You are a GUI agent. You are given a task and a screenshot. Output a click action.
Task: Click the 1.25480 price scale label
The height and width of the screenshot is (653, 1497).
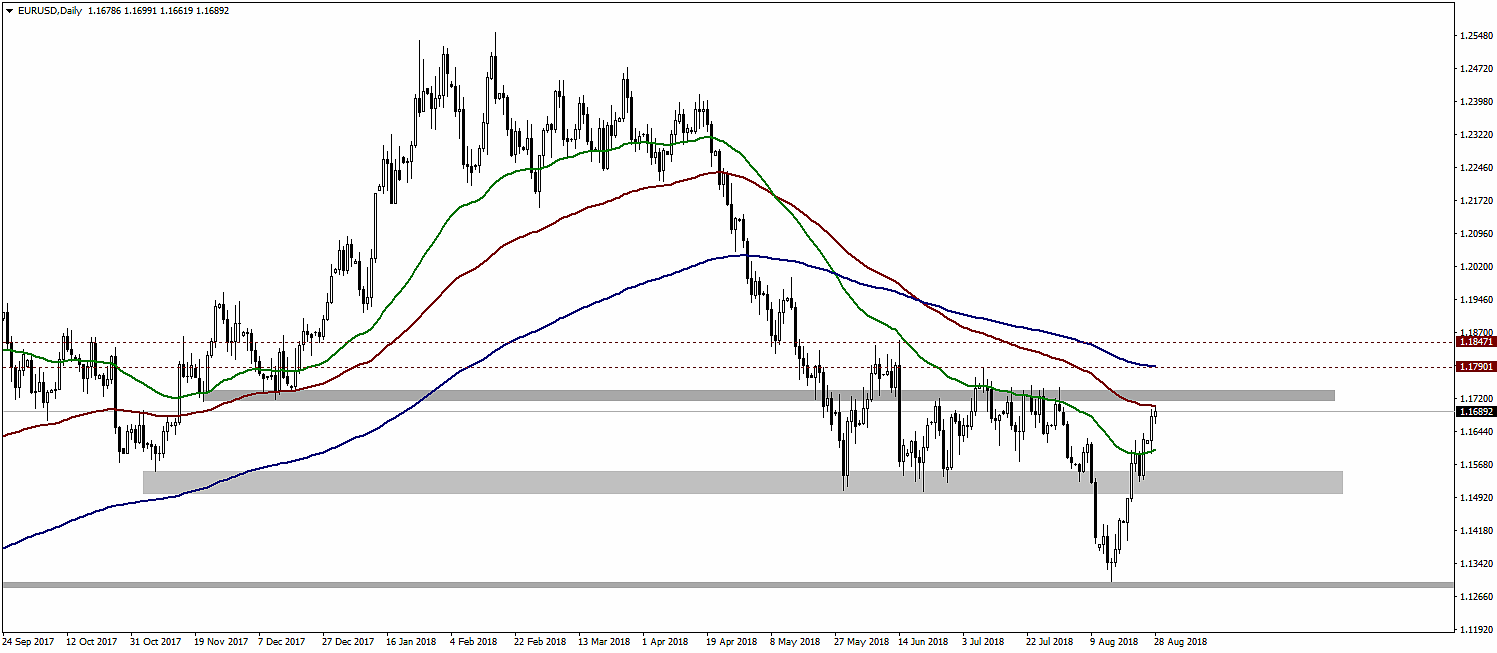pos(1477,36)
